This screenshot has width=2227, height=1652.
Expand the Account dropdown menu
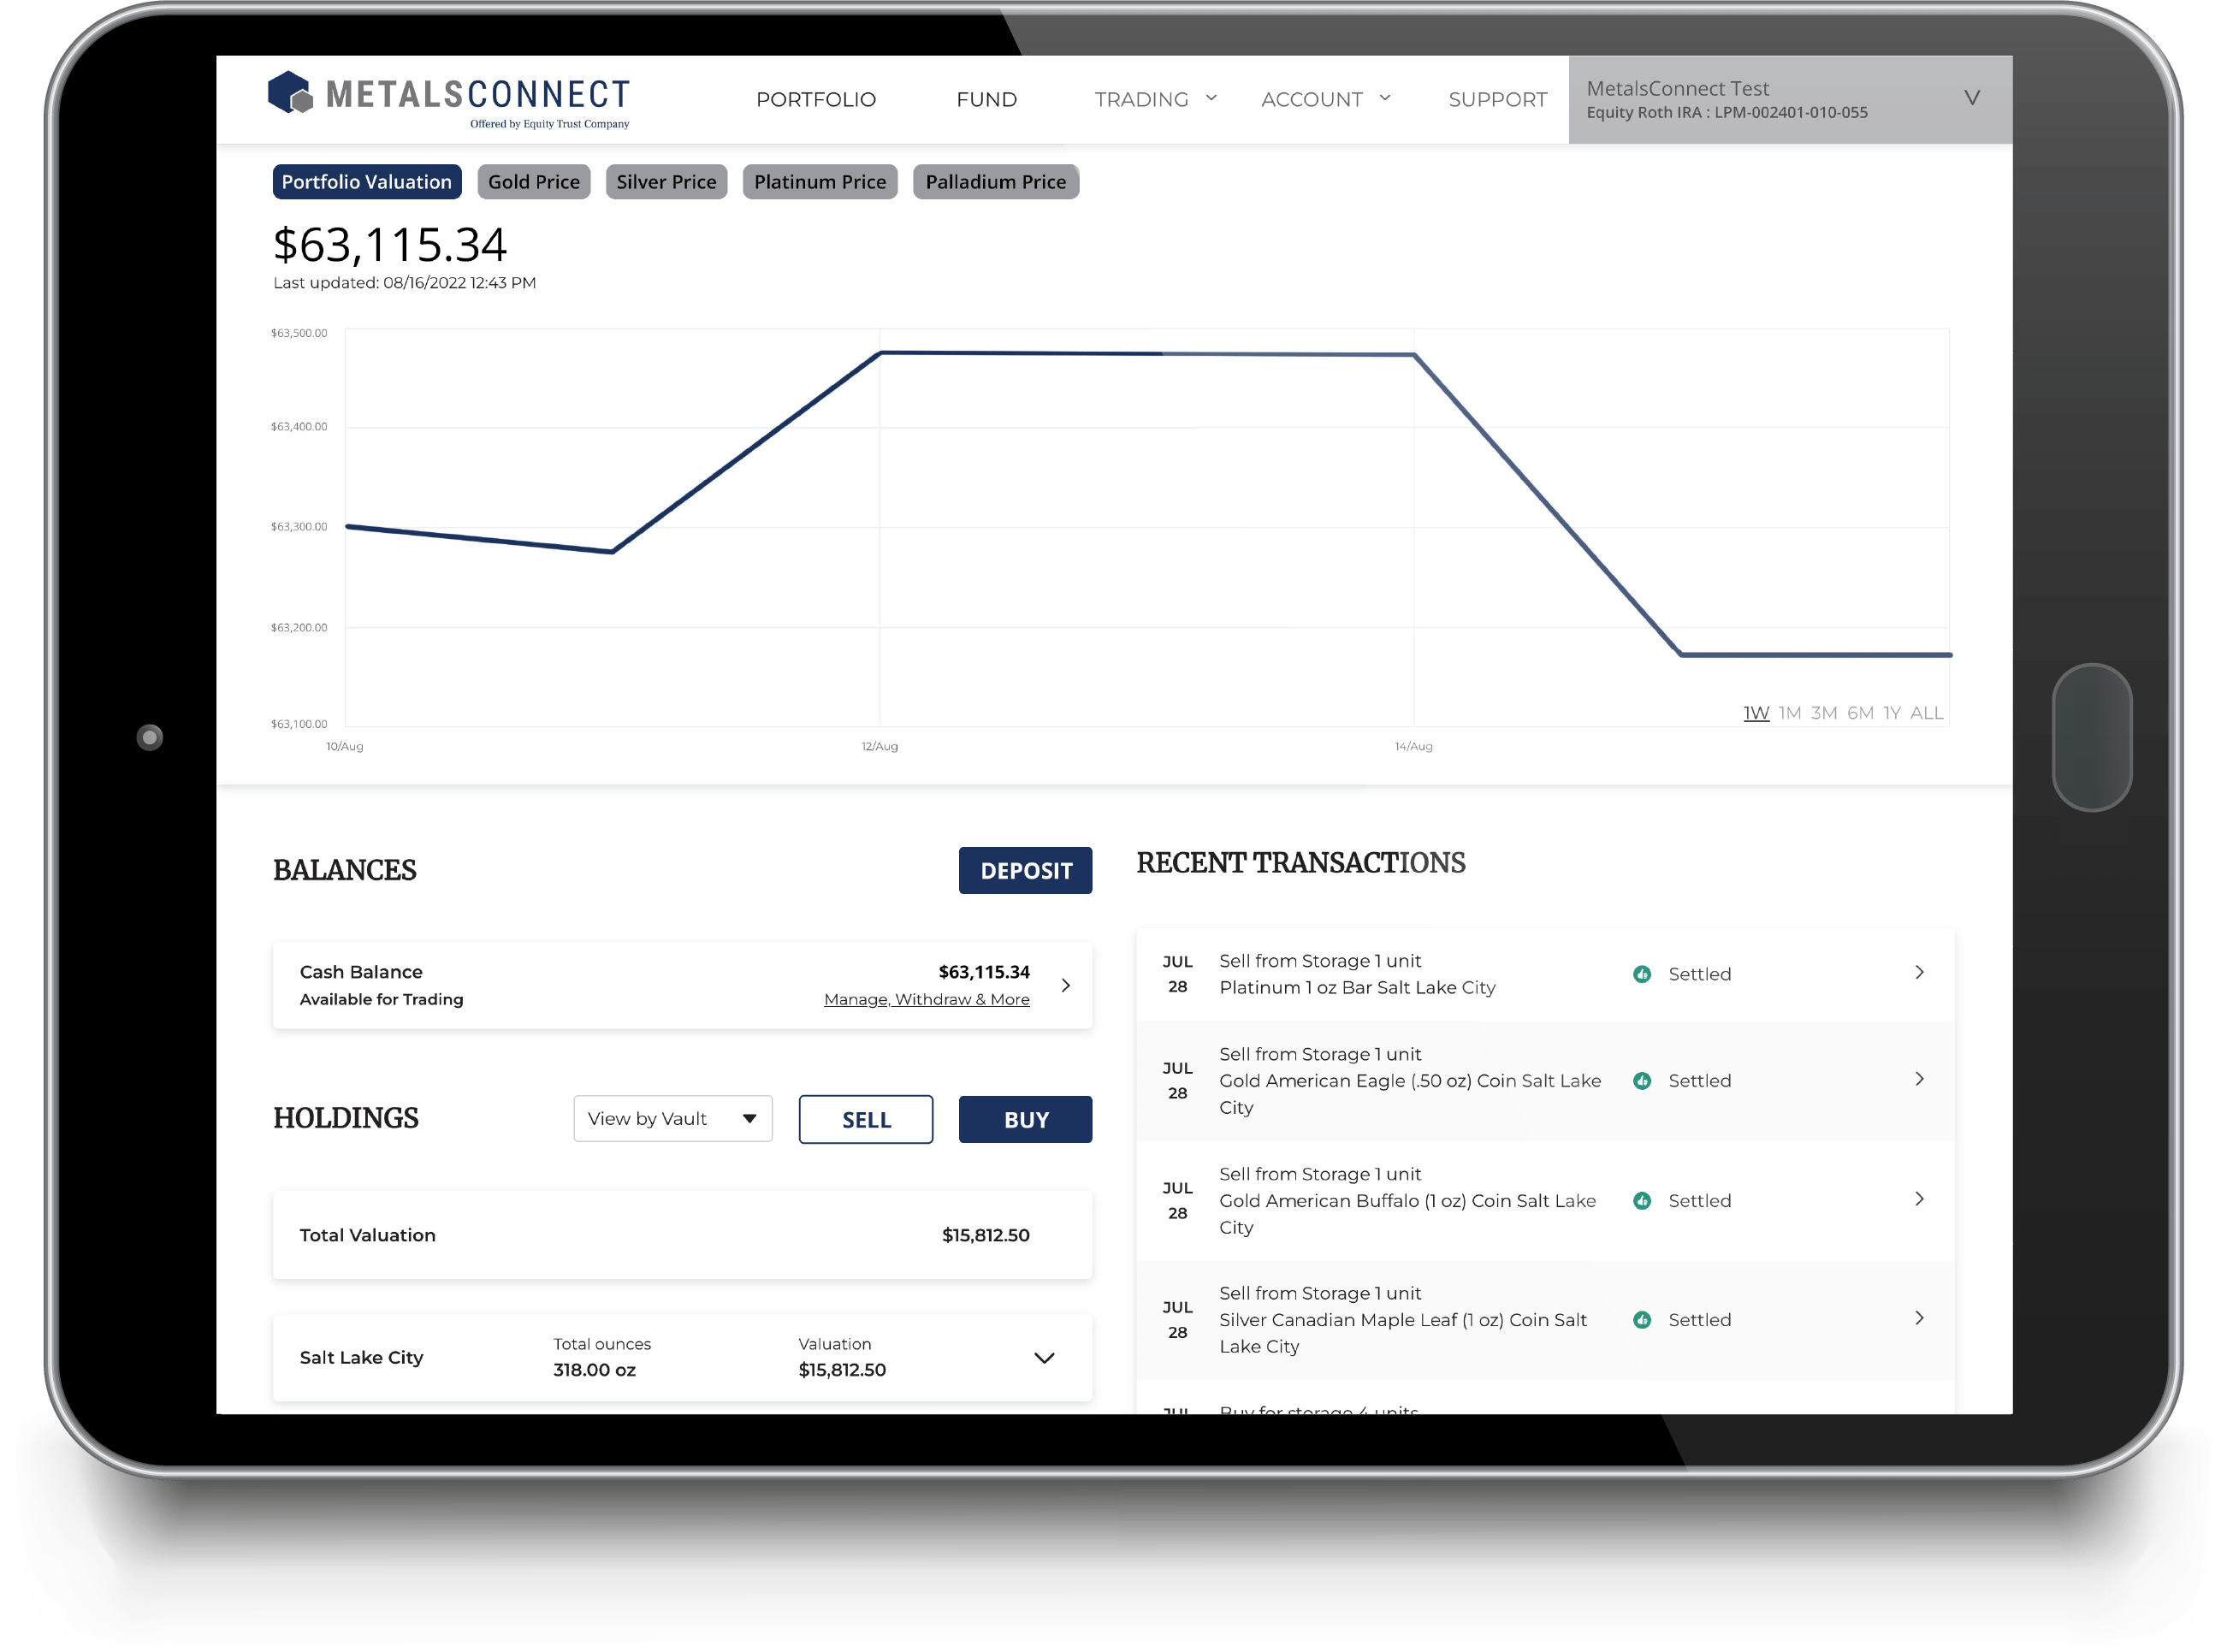point(1326,99)
